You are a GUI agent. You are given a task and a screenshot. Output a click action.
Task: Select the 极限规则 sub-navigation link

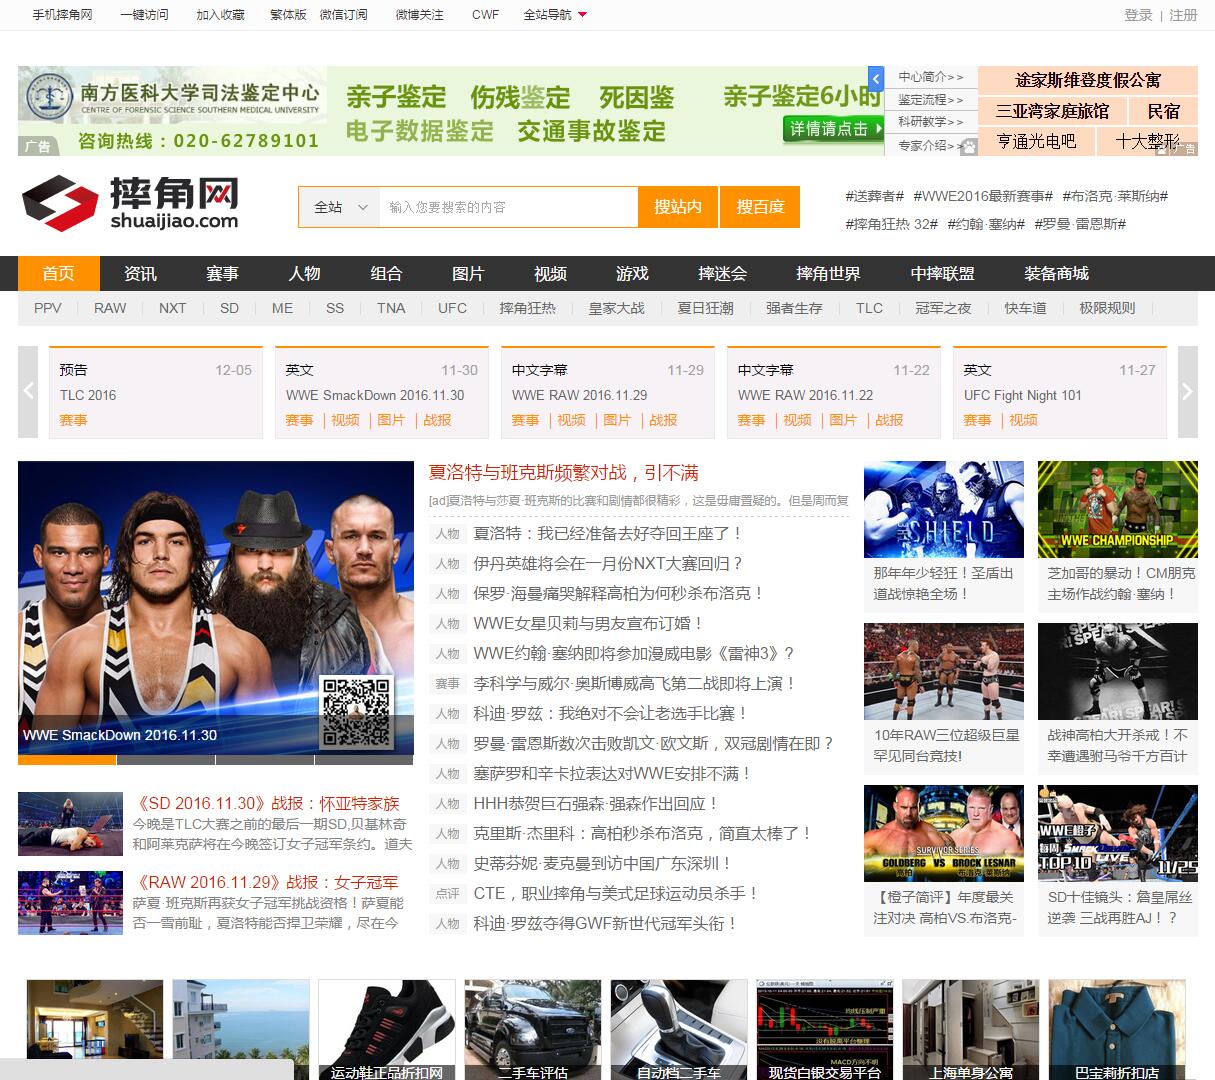[1107, 308]
